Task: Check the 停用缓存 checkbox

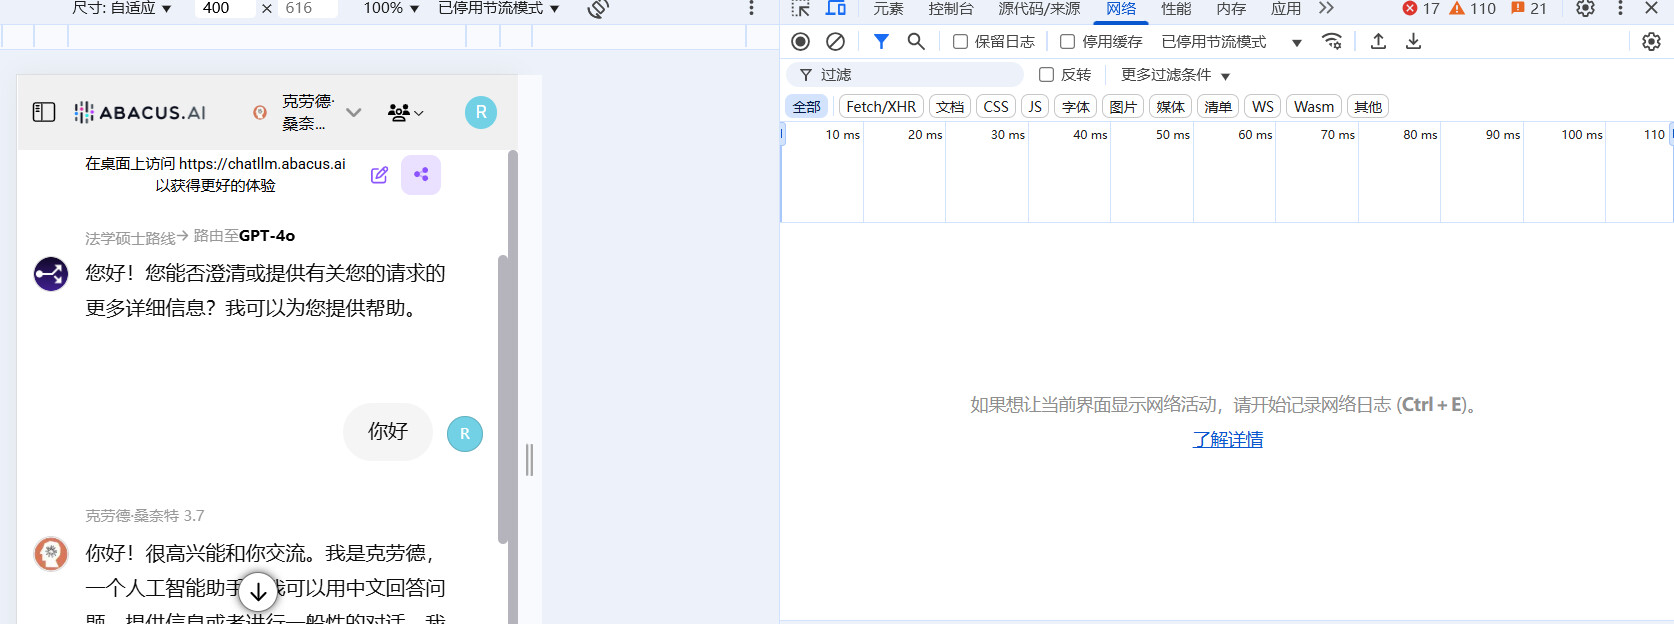Action: pos(1068,42)
